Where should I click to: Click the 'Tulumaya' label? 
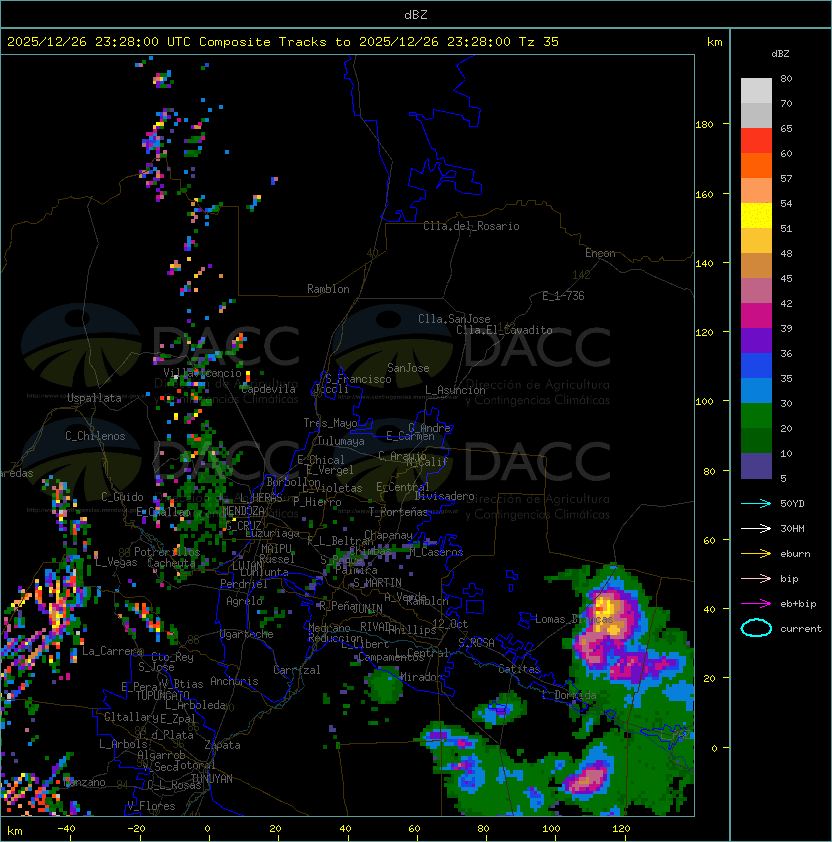pos(341,441)
